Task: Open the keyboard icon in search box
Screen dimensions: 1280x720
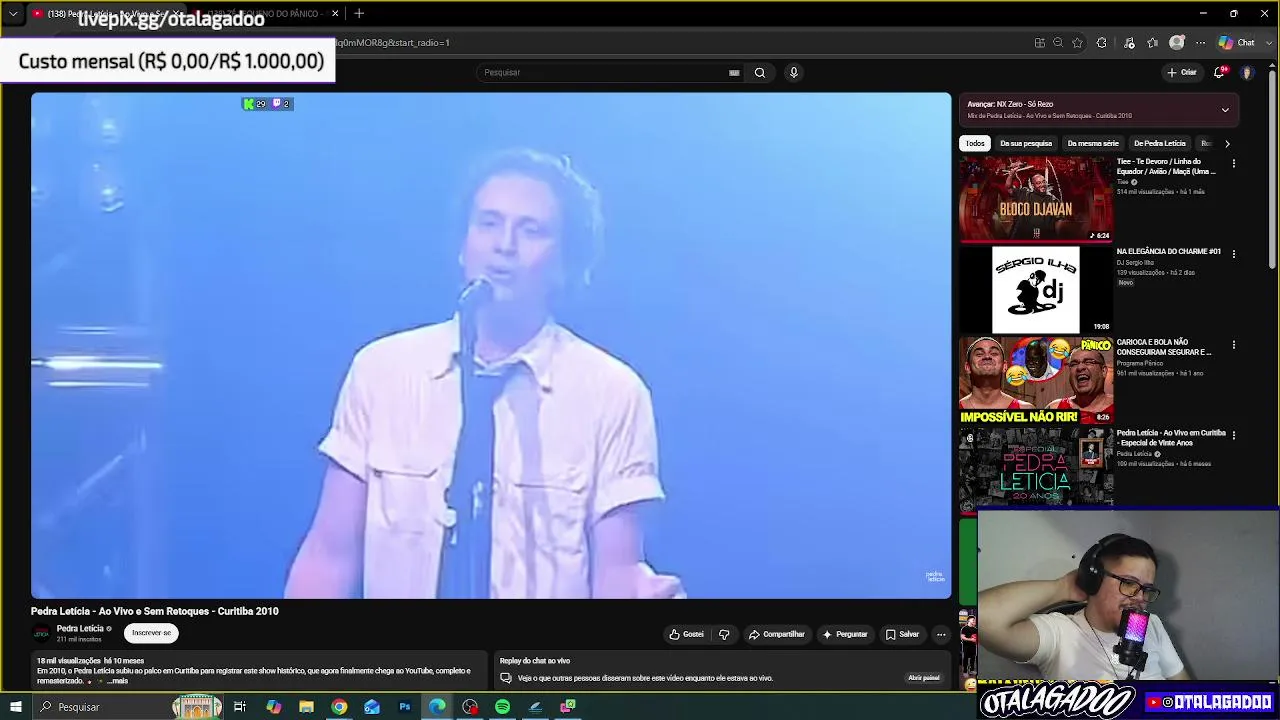Action: (734, 72)
